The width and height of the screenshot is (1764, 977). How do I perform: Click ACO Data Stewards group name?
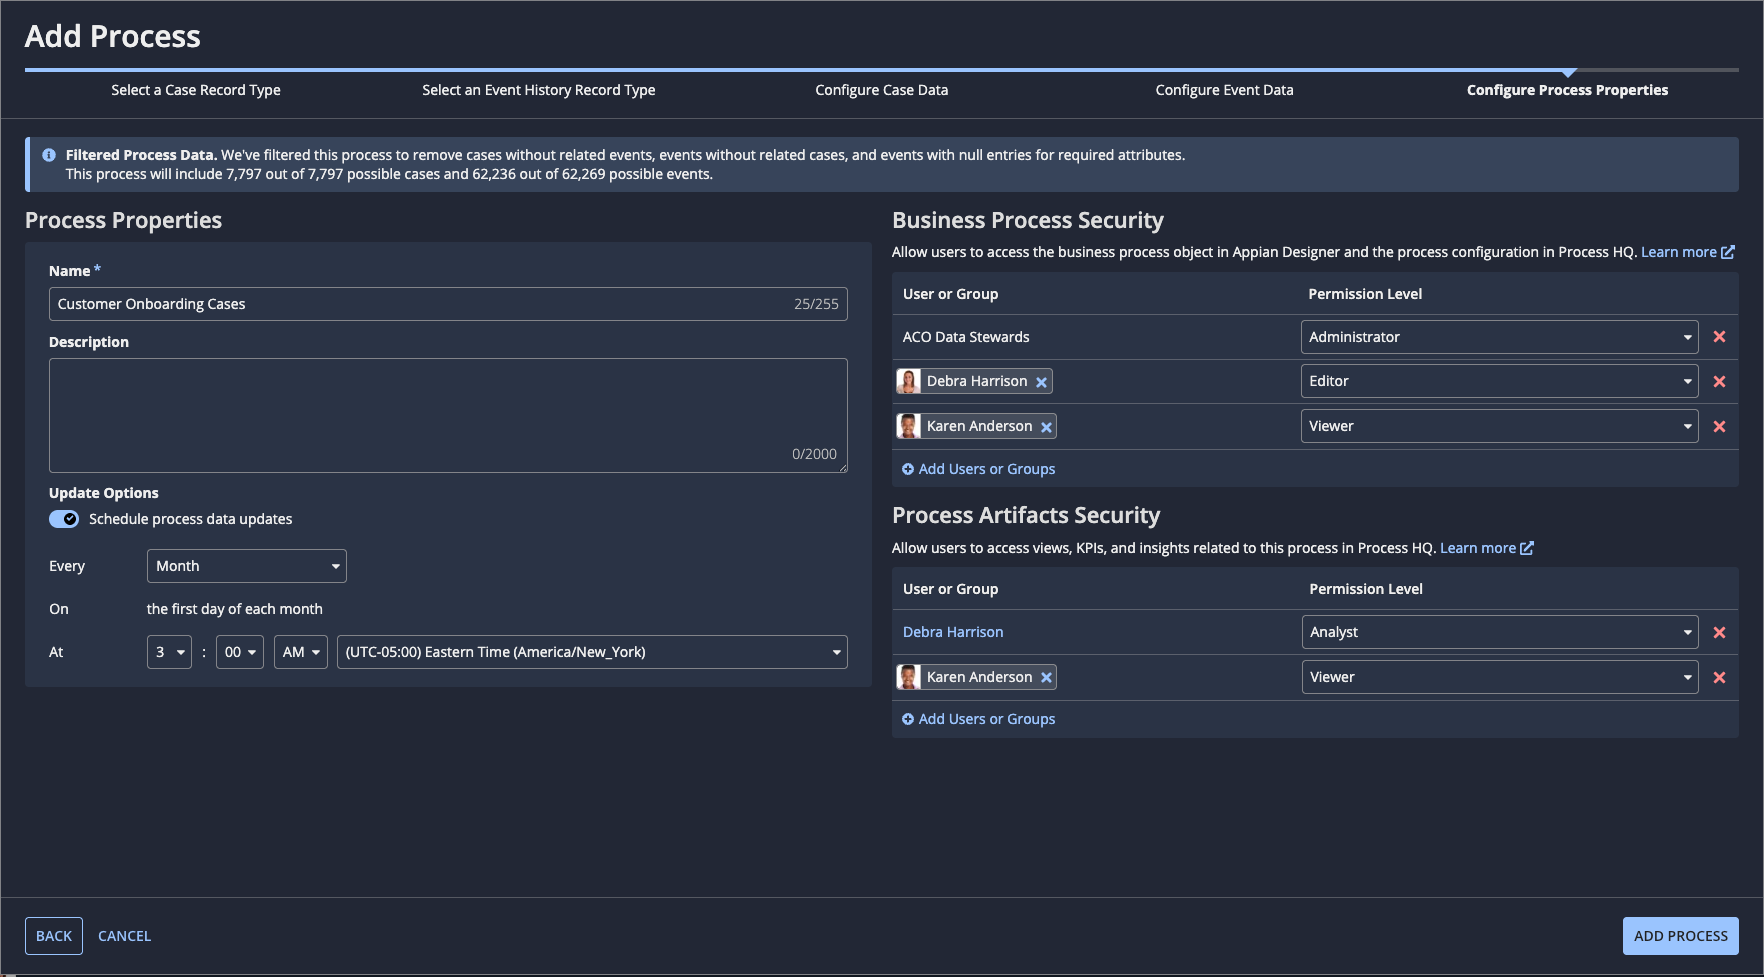click(x=966, y=337)
